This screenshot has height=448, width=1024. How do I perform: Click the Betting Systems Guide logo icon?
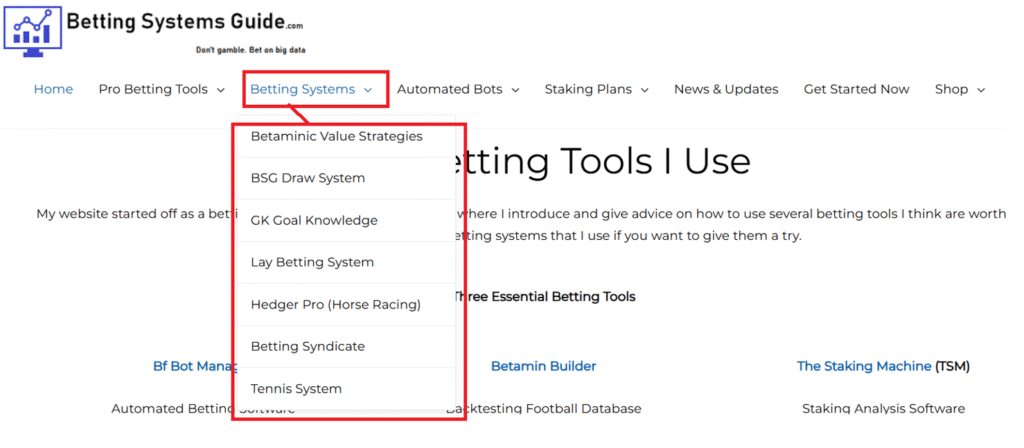[32, 28]
